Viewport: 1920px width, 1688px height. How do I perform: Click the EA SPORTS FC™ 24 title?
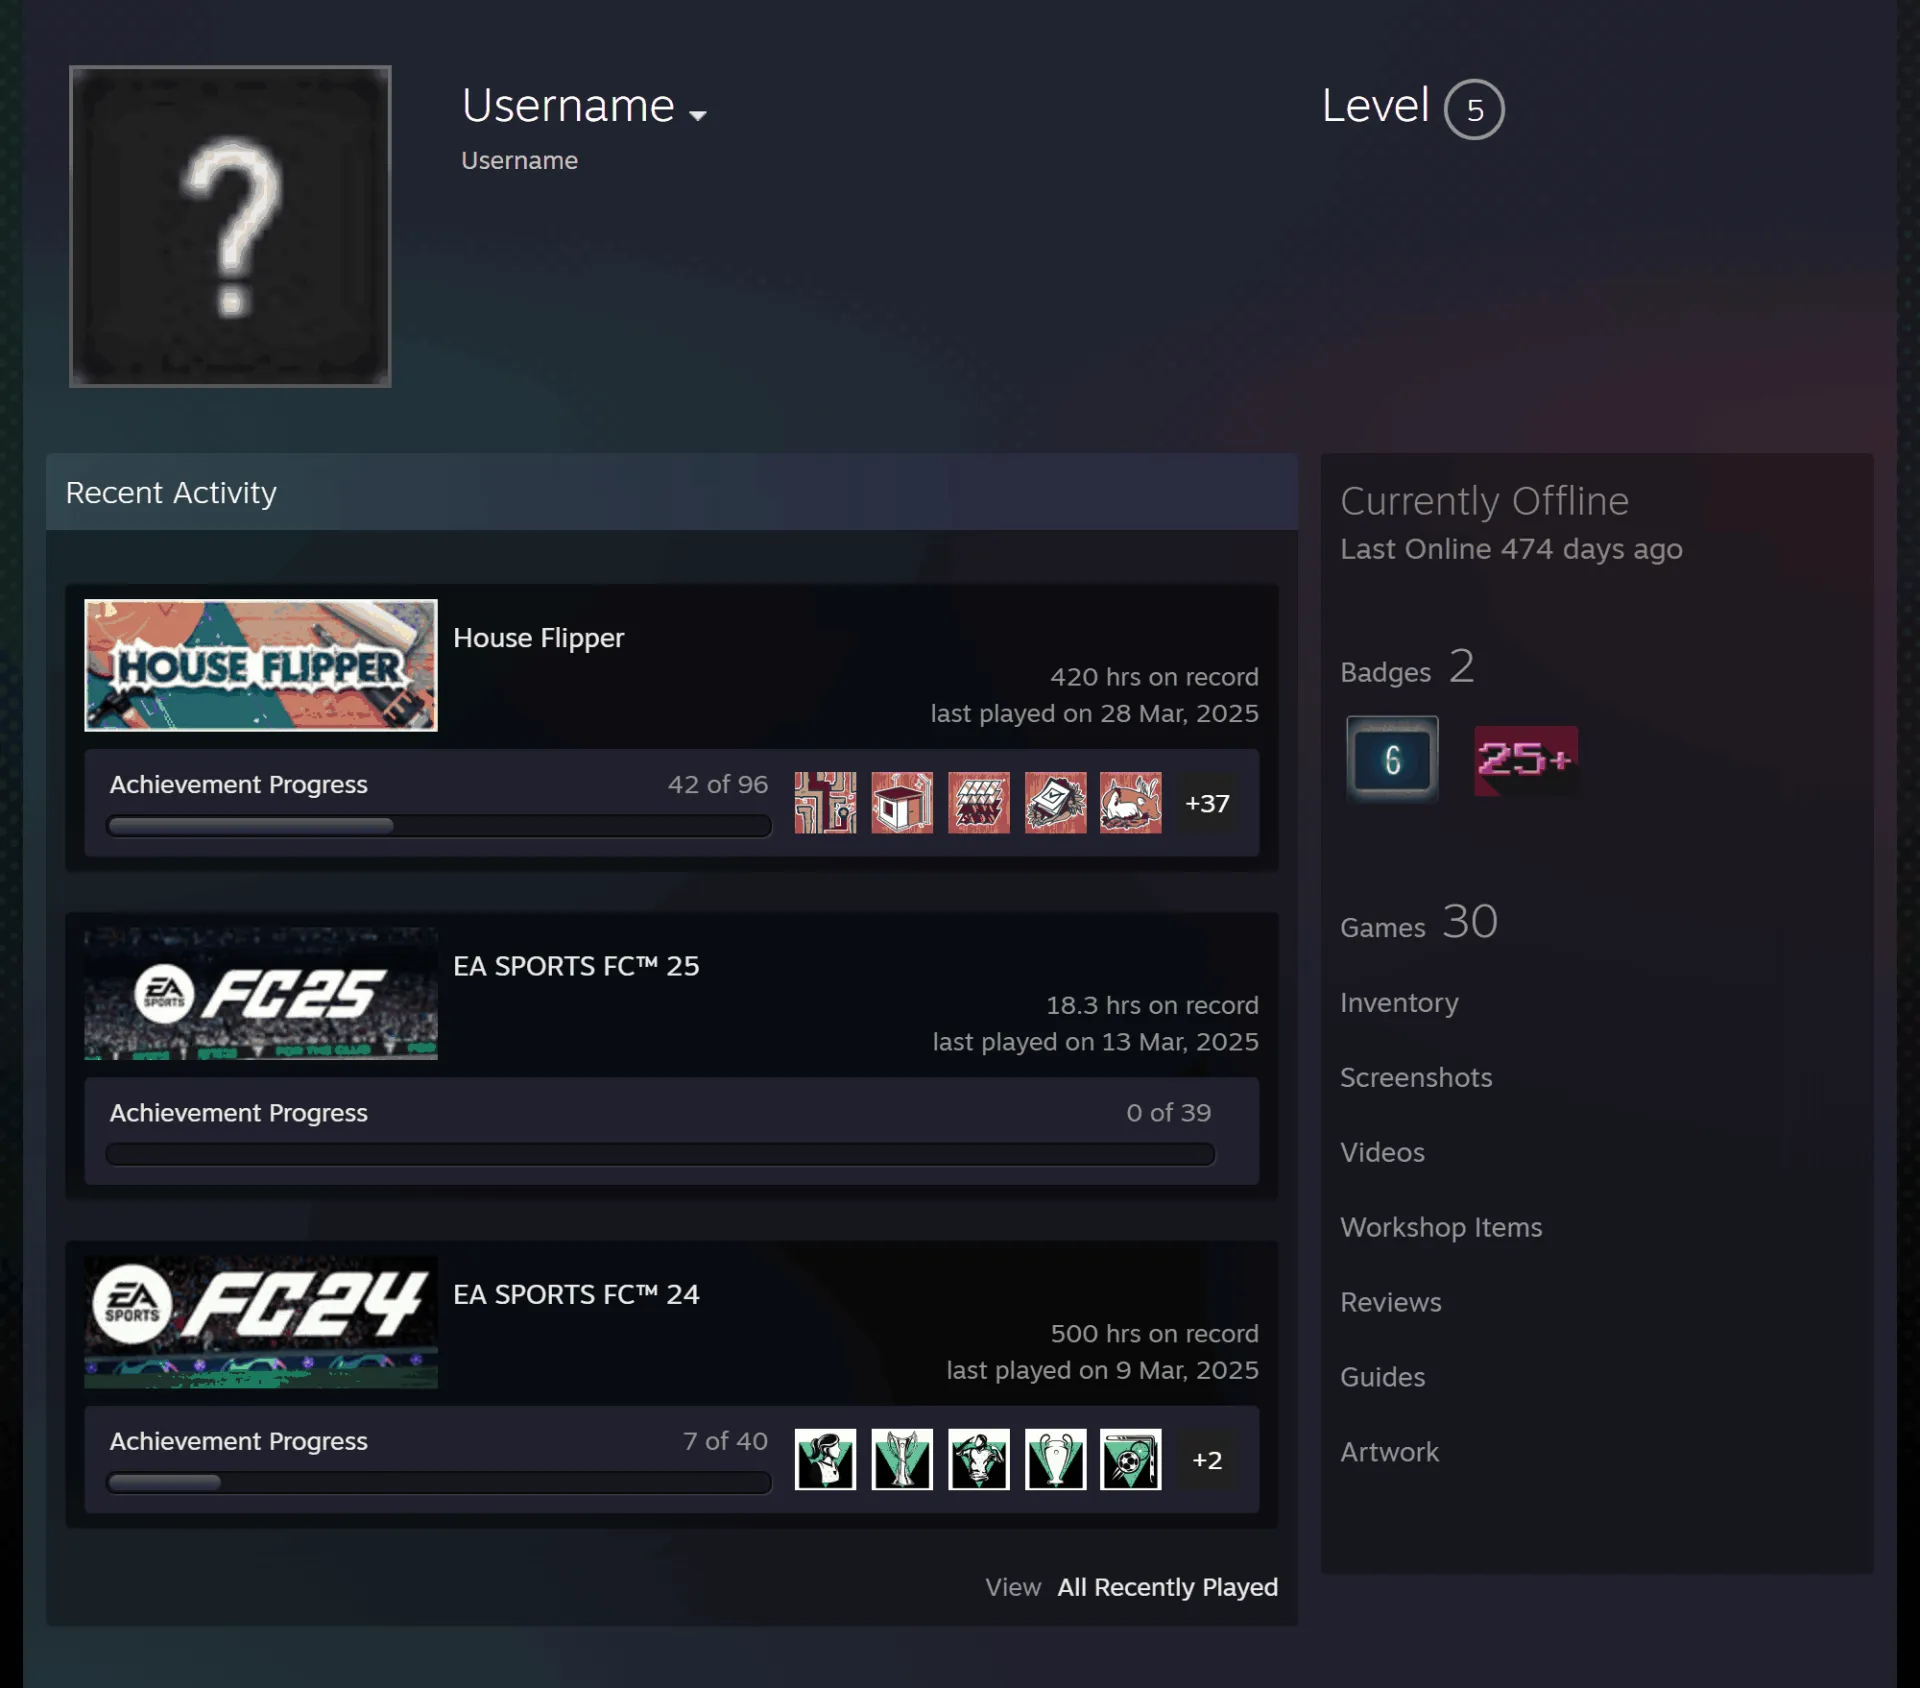[x=576, y=1294]
